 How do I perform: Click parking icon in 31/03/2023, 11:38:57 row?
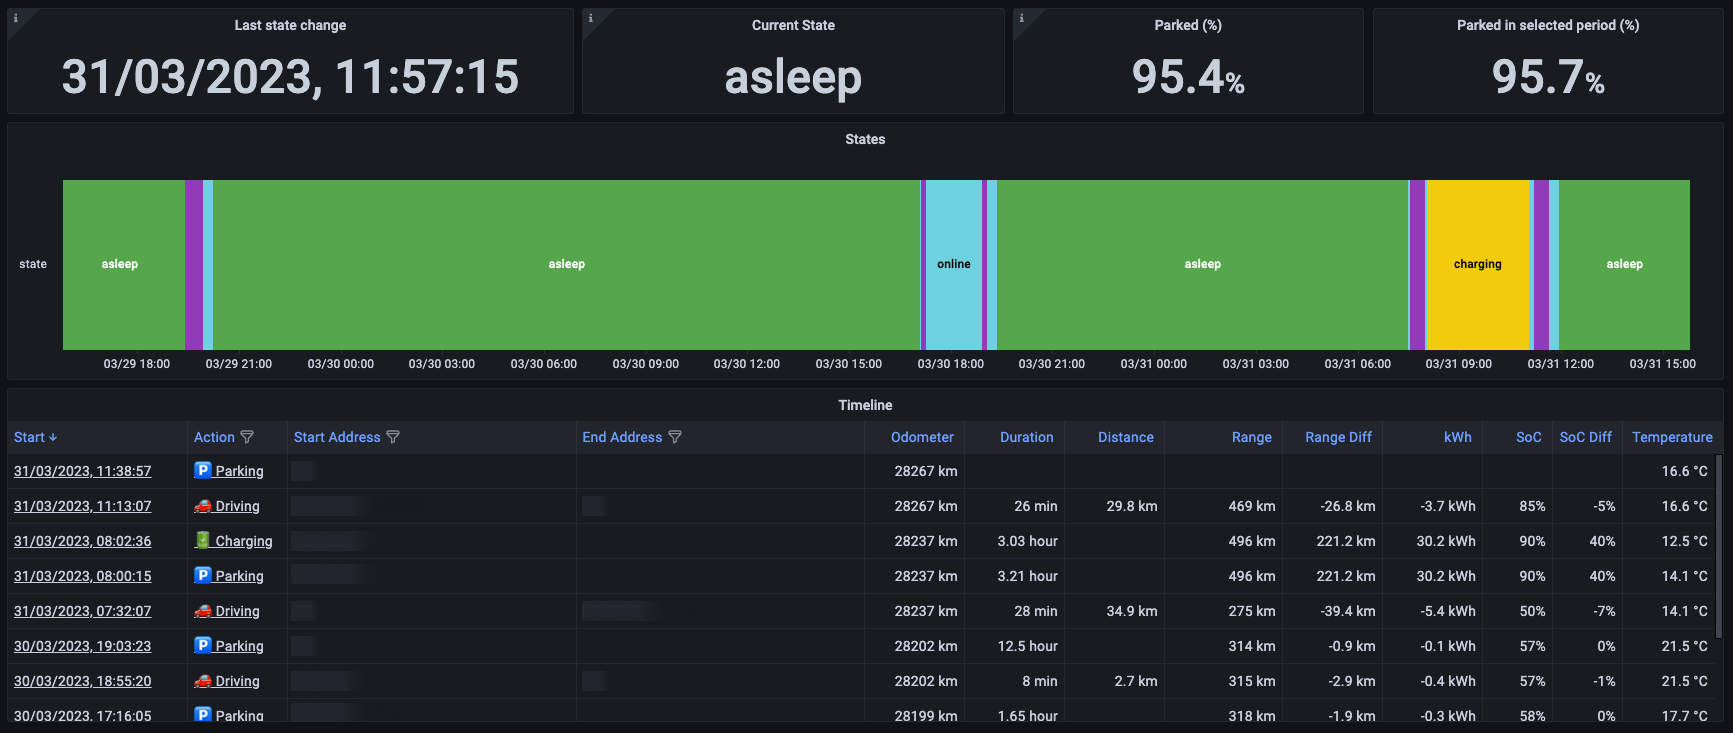203,470
